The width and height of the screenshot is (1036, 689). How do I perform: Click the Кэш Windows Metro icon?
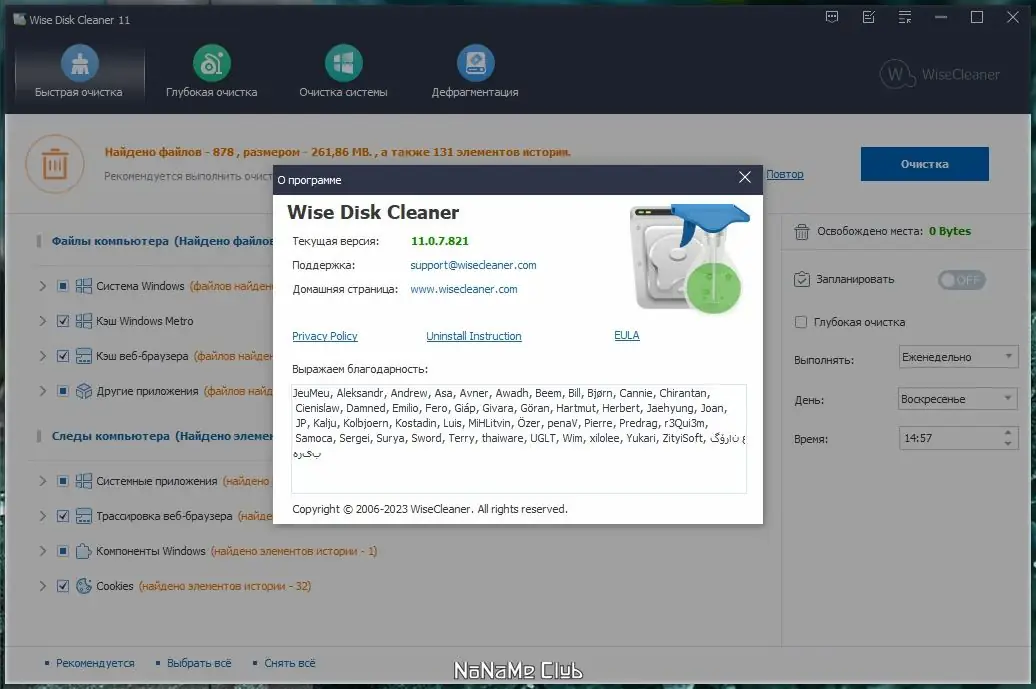pyautogui.click(x=84, y=321)
